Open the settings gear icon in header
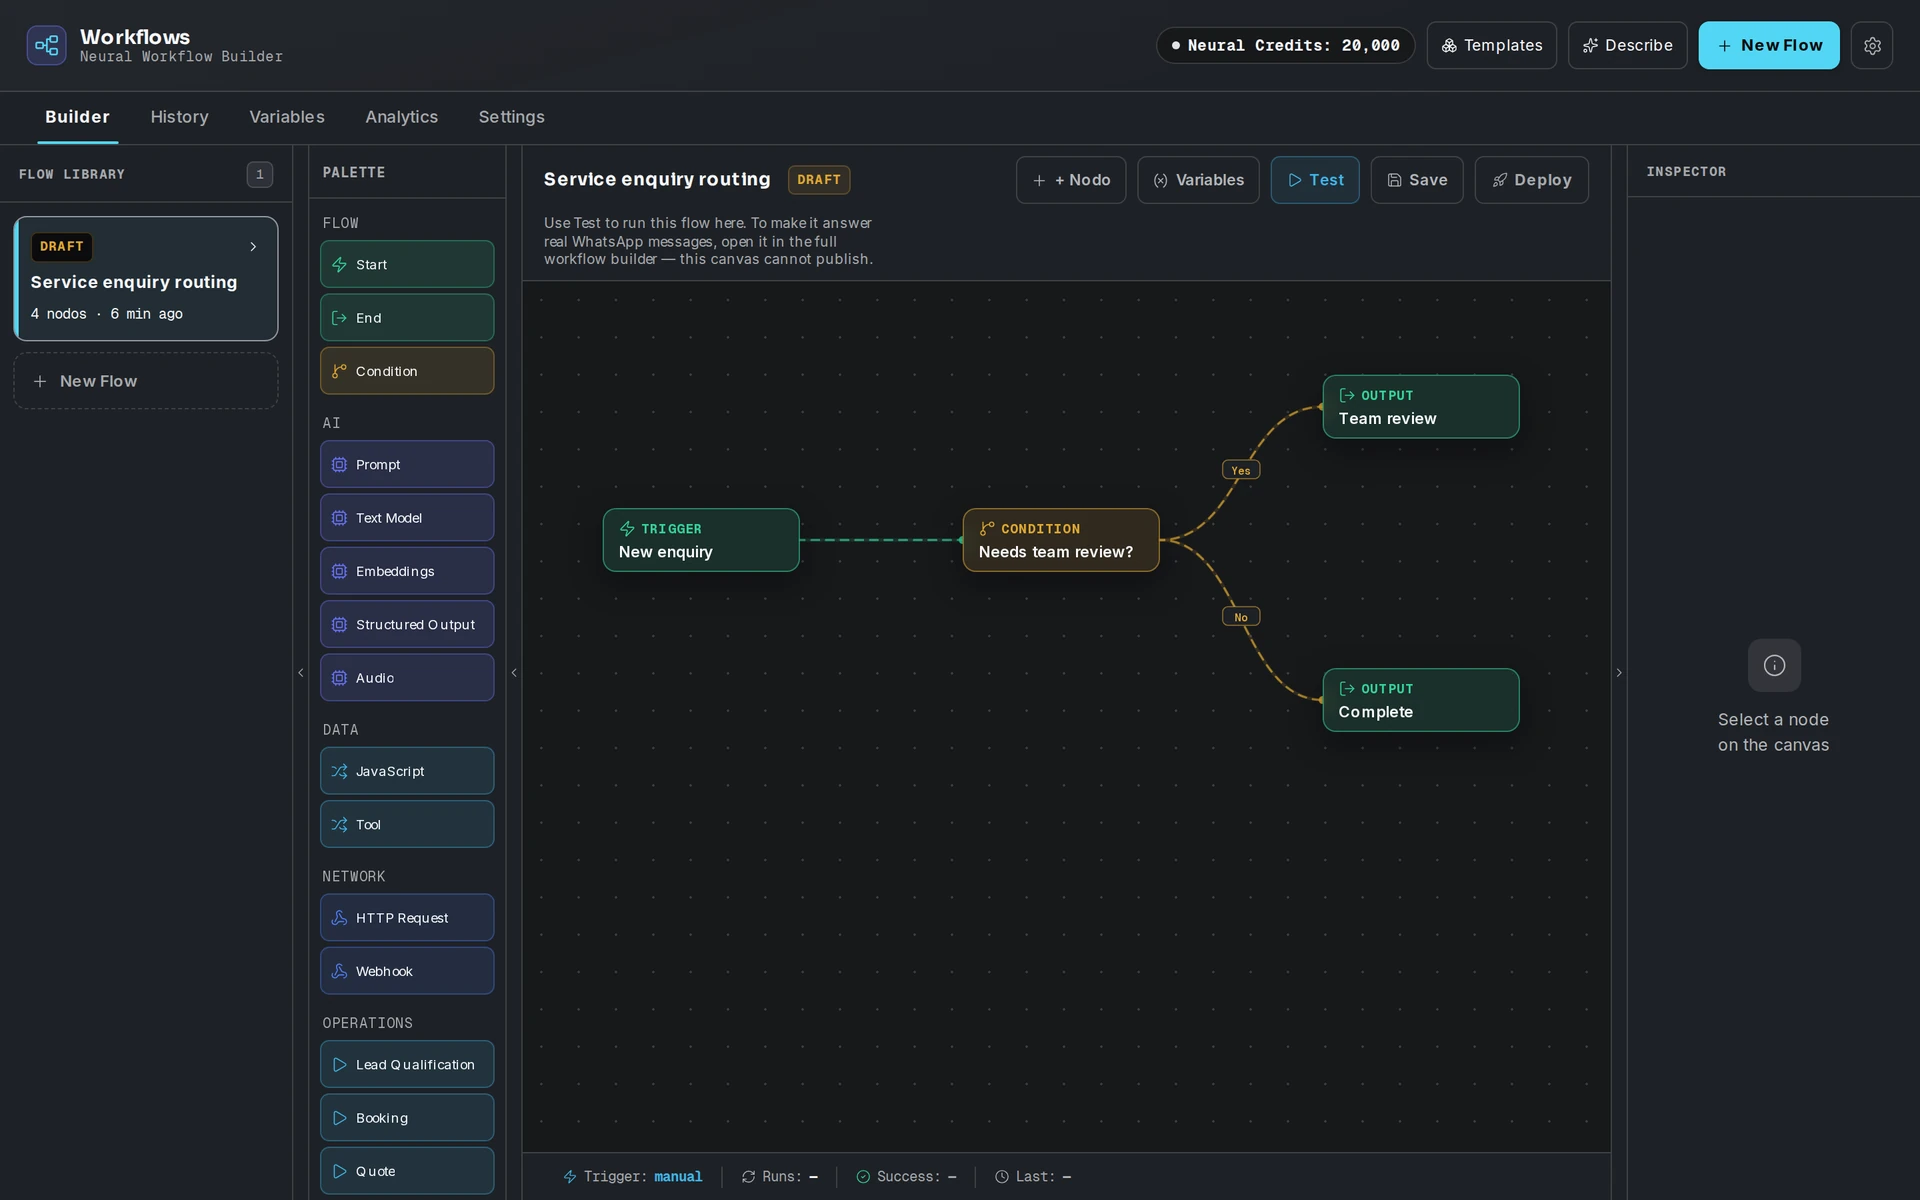This screenshot has height=1200, width=1920. pos(1872,45)
